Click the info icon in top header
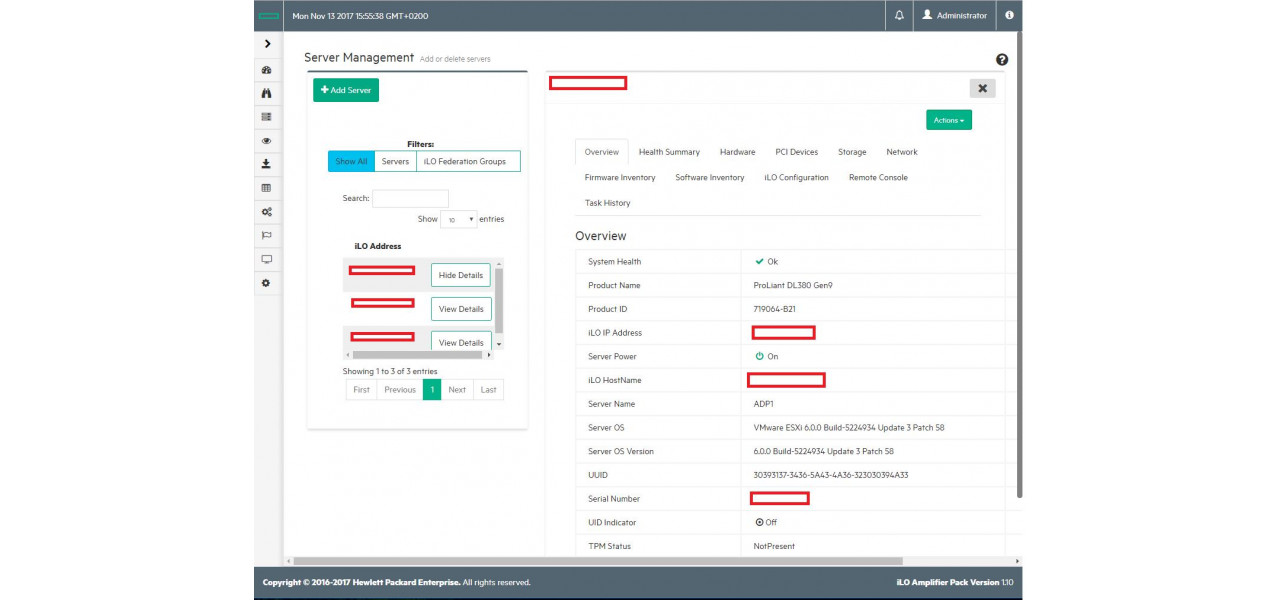 click(1009, 16)
